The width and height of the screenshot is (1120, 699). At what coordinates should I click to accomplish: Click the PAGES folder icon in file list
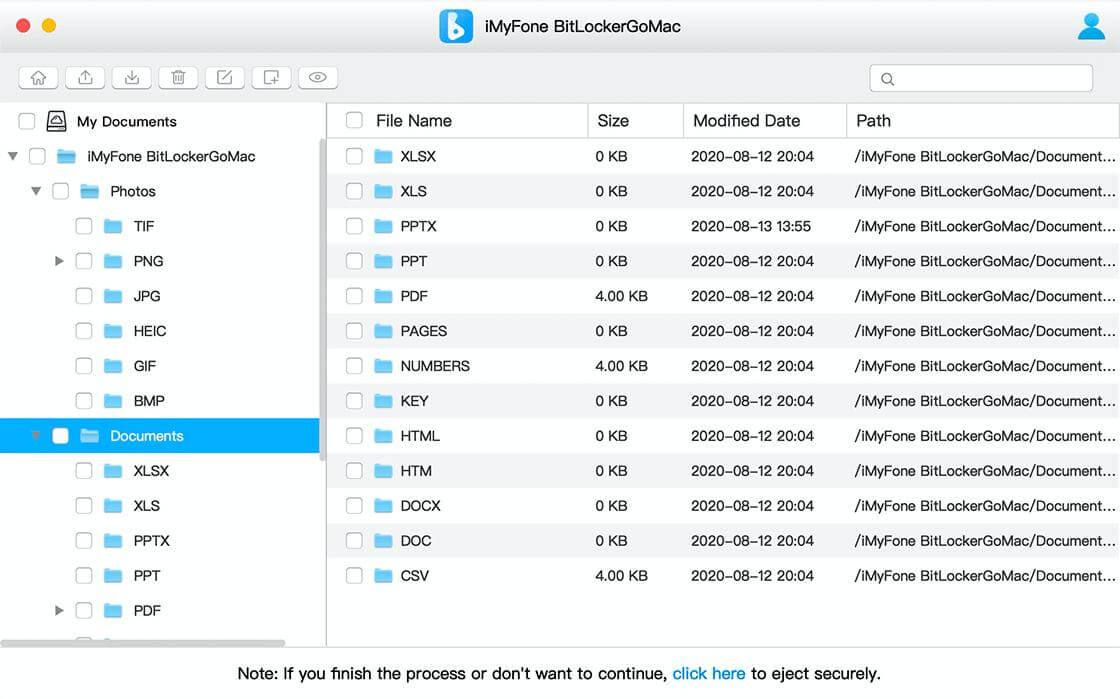click(x=384, y=331)
